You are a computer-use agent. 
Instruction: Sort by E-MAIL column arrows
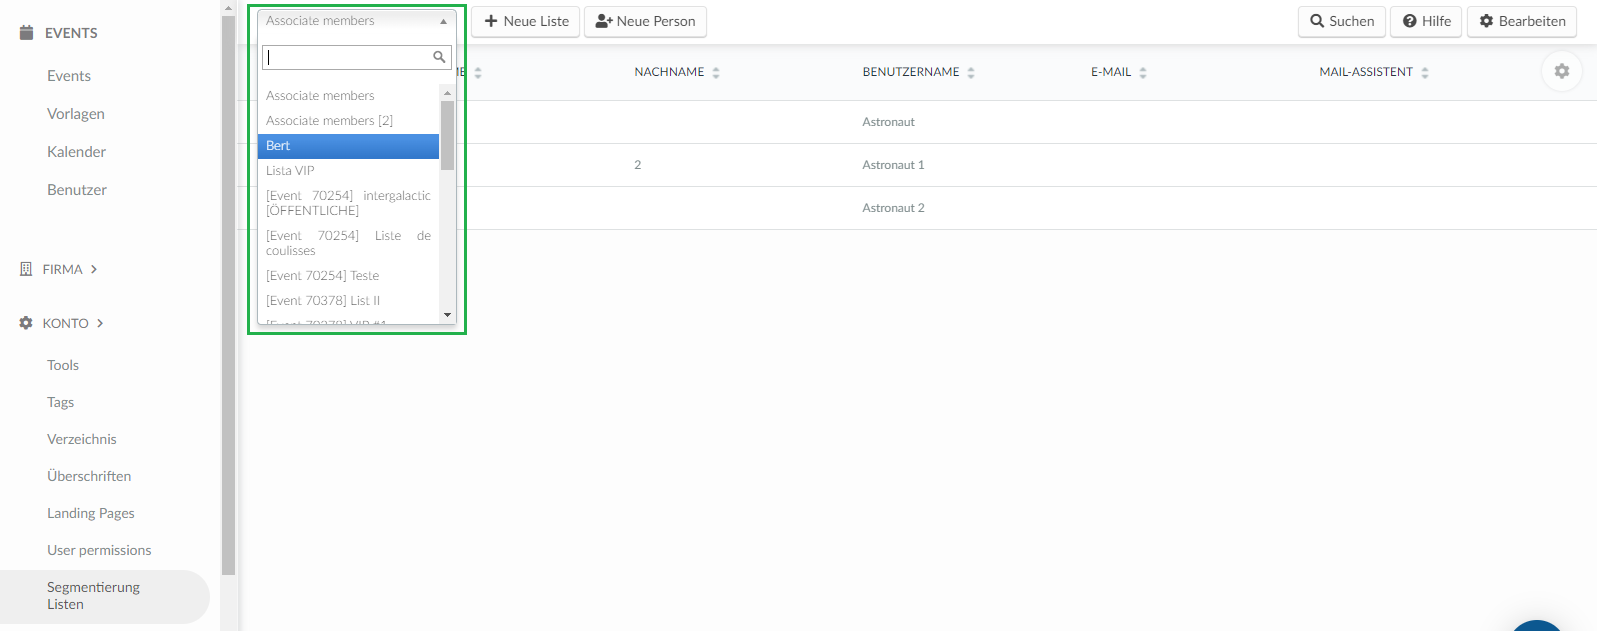[x=1143, y=72]
